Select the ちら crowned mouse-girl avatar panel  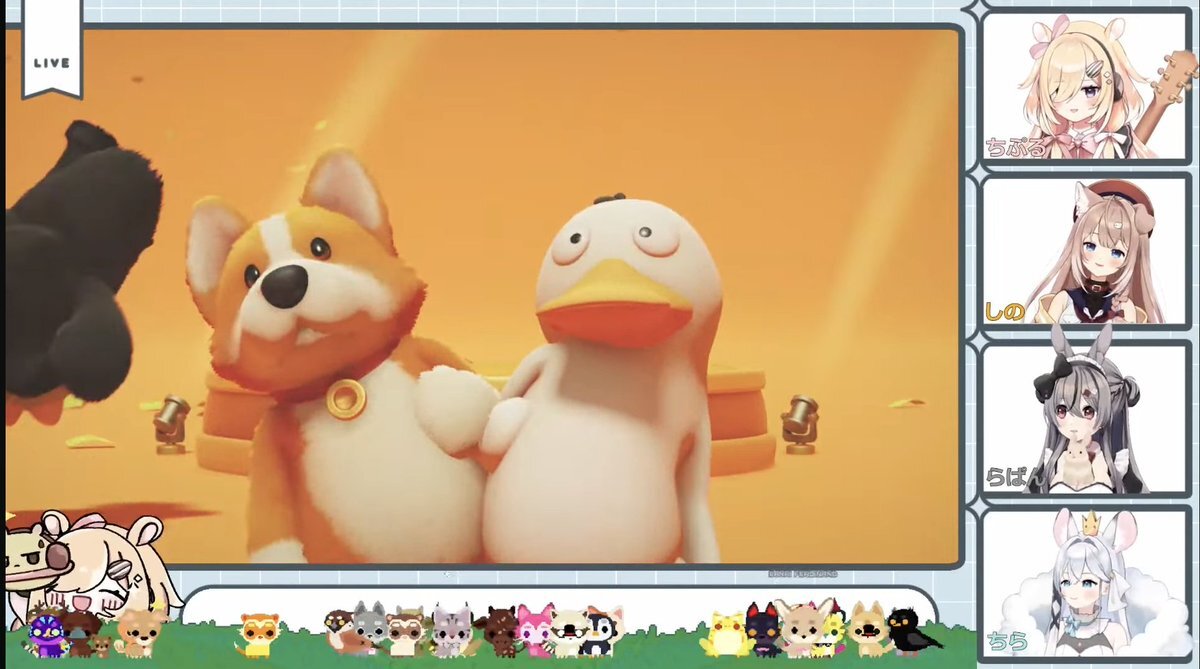click(x=1086, y=584)
